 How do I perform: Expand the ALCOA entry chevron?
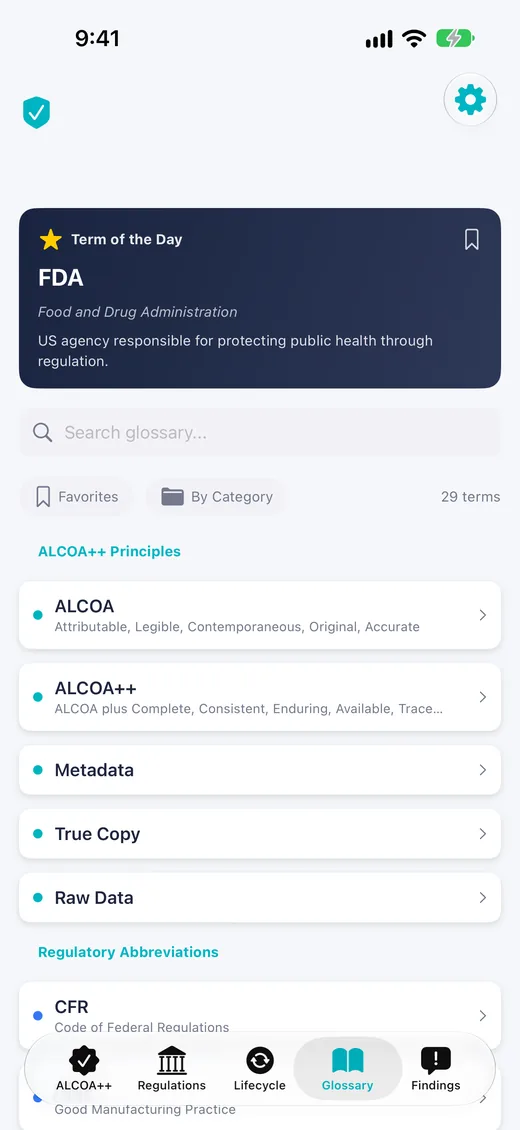[483, 615]
